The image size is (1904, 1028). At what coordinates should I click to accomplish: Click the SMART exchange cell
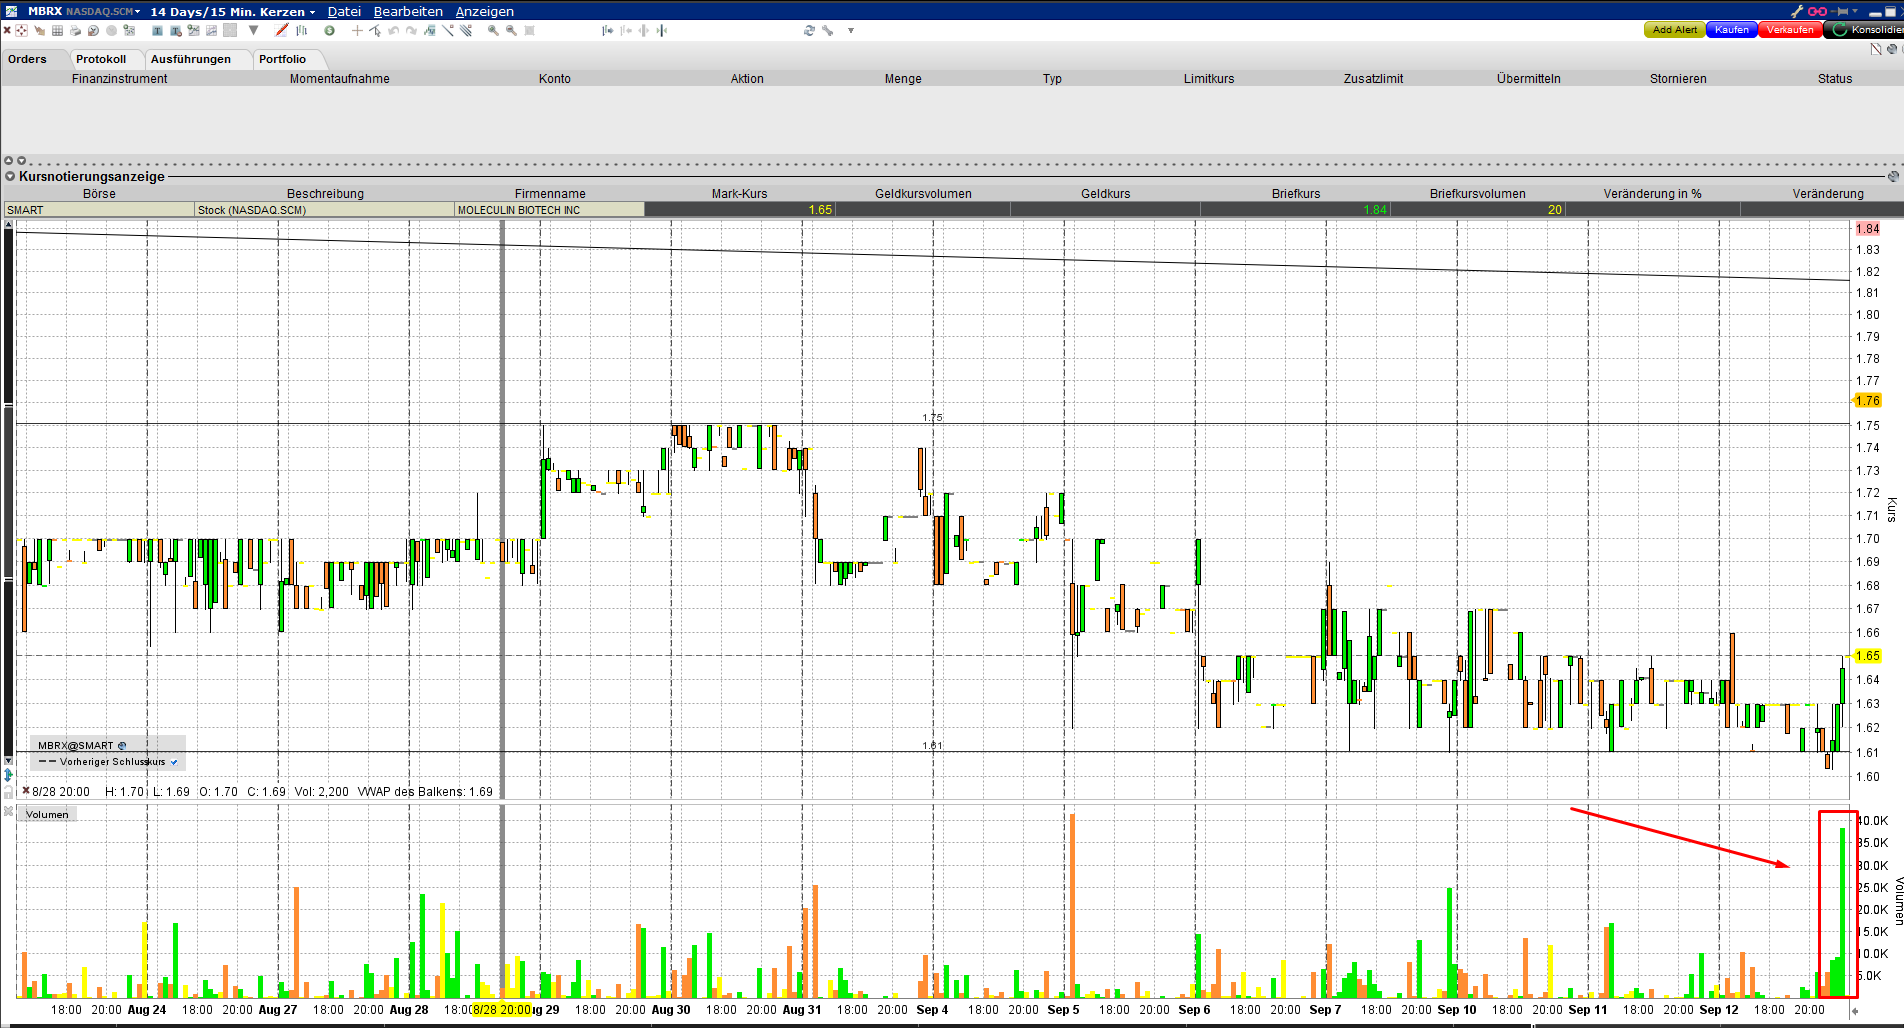(x=99, y=209)
